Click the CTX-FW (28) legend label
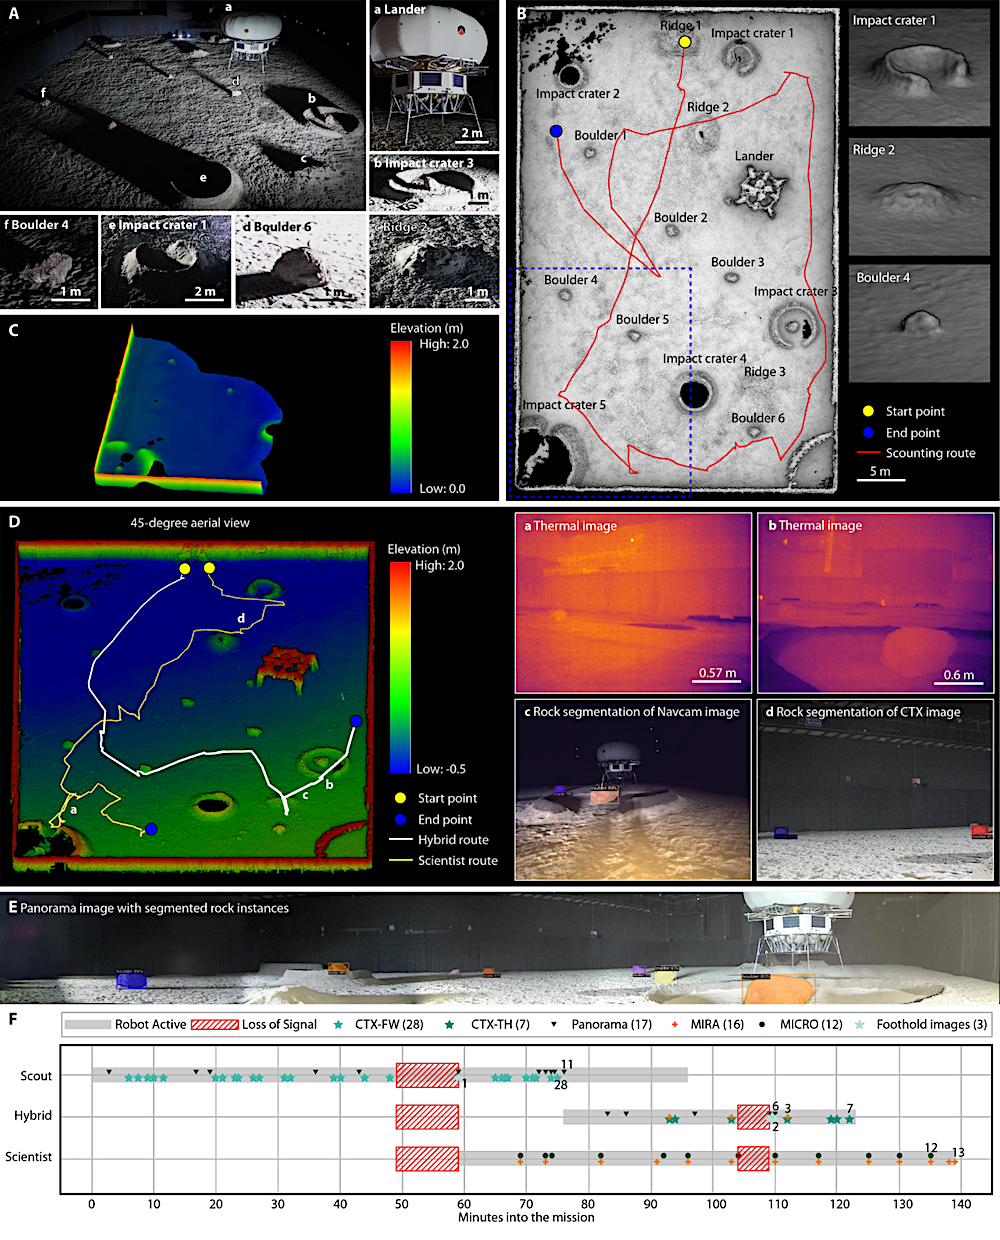 (389, 1023)
